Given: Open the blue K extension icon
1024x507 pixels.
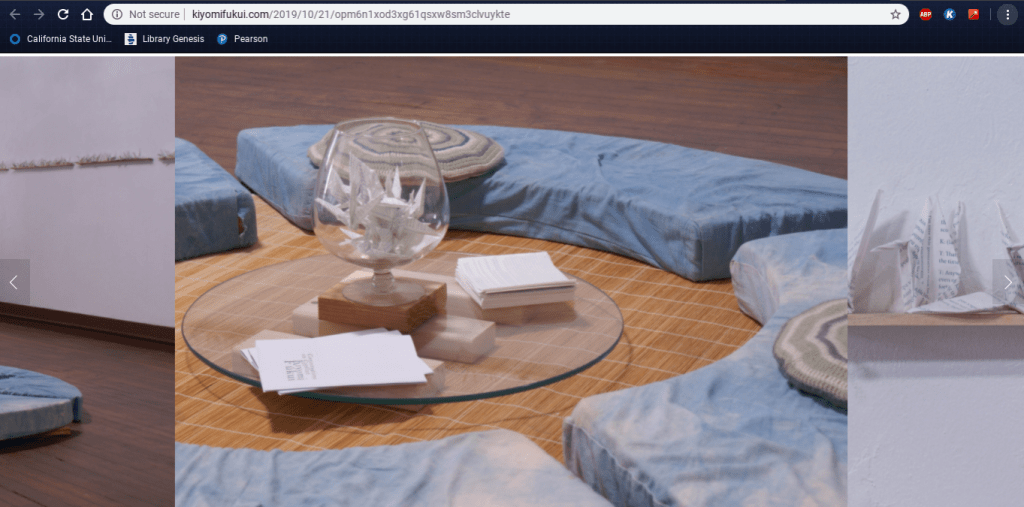Looking at the screenshot, I should [x=949, y=15].
